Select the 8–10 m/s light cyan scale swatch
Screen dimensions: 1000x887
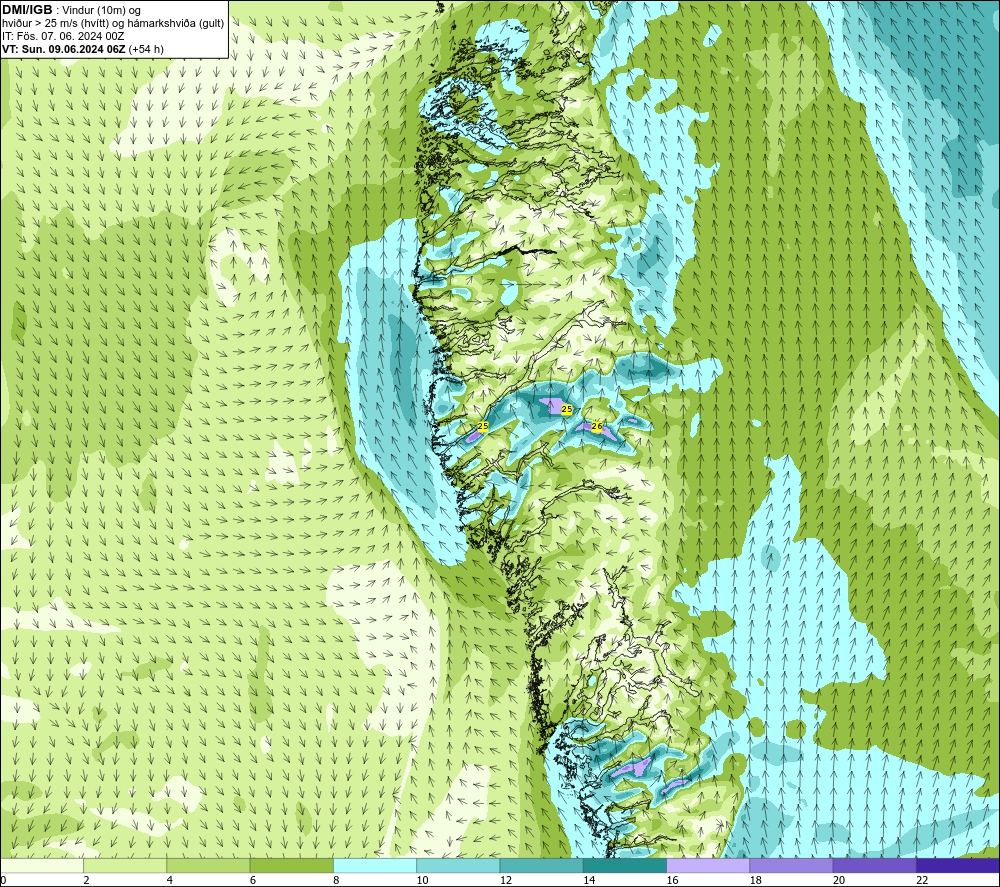coord(375,865)
